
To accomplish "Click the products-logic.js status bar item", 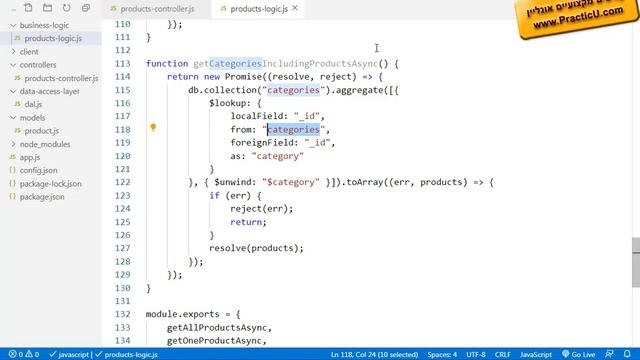I will 127,354.
